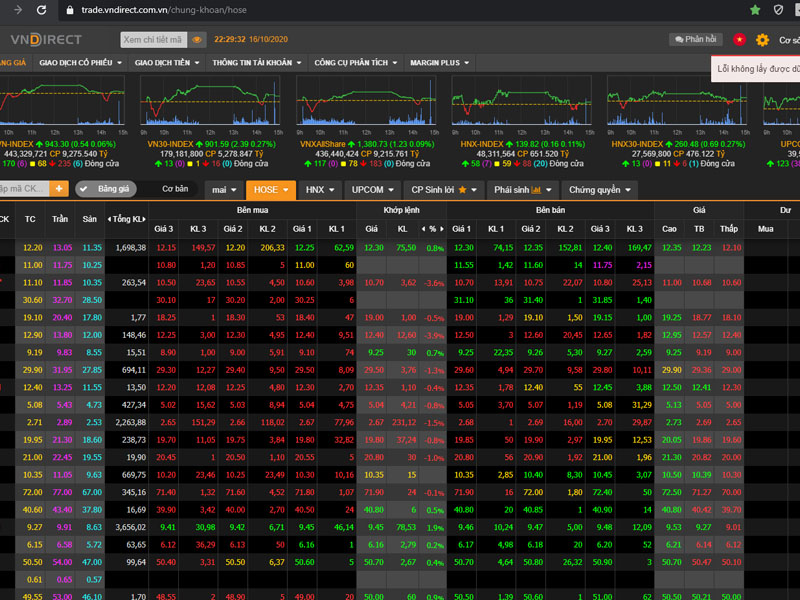Click the error notification Lỗi không lấy được

pyautogui.click(x=756, y=69)
